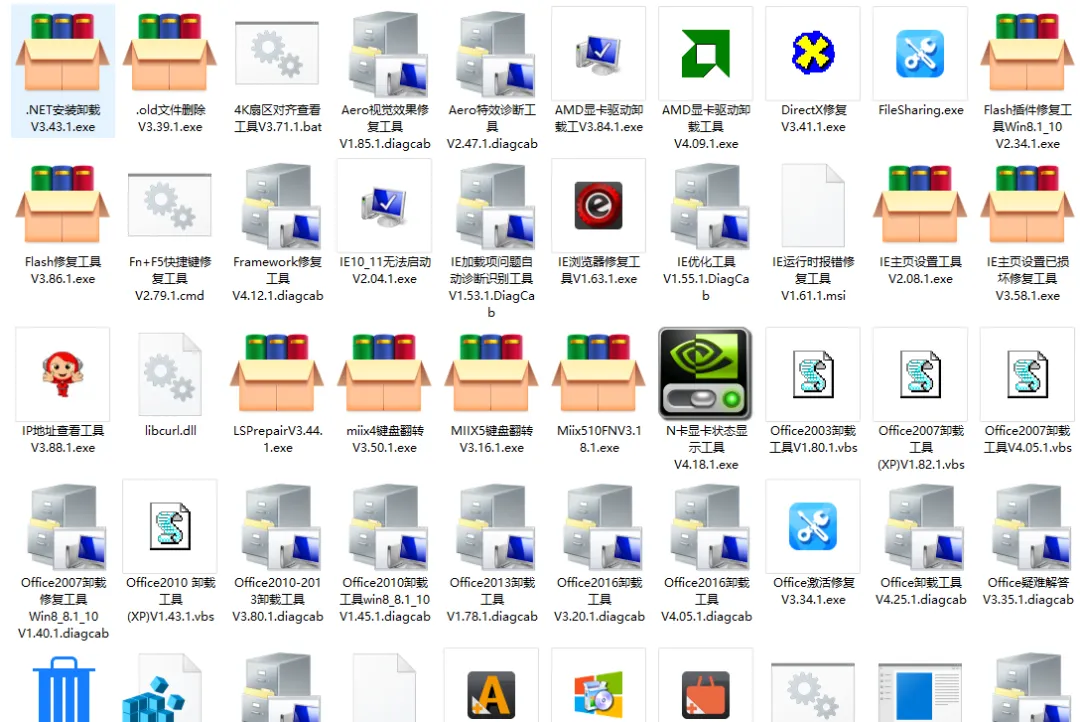Screen dimensions: 1080x722
Task: Run the IE浏览器修复工具 V1.63.1
Action: [x=598, y=205]
